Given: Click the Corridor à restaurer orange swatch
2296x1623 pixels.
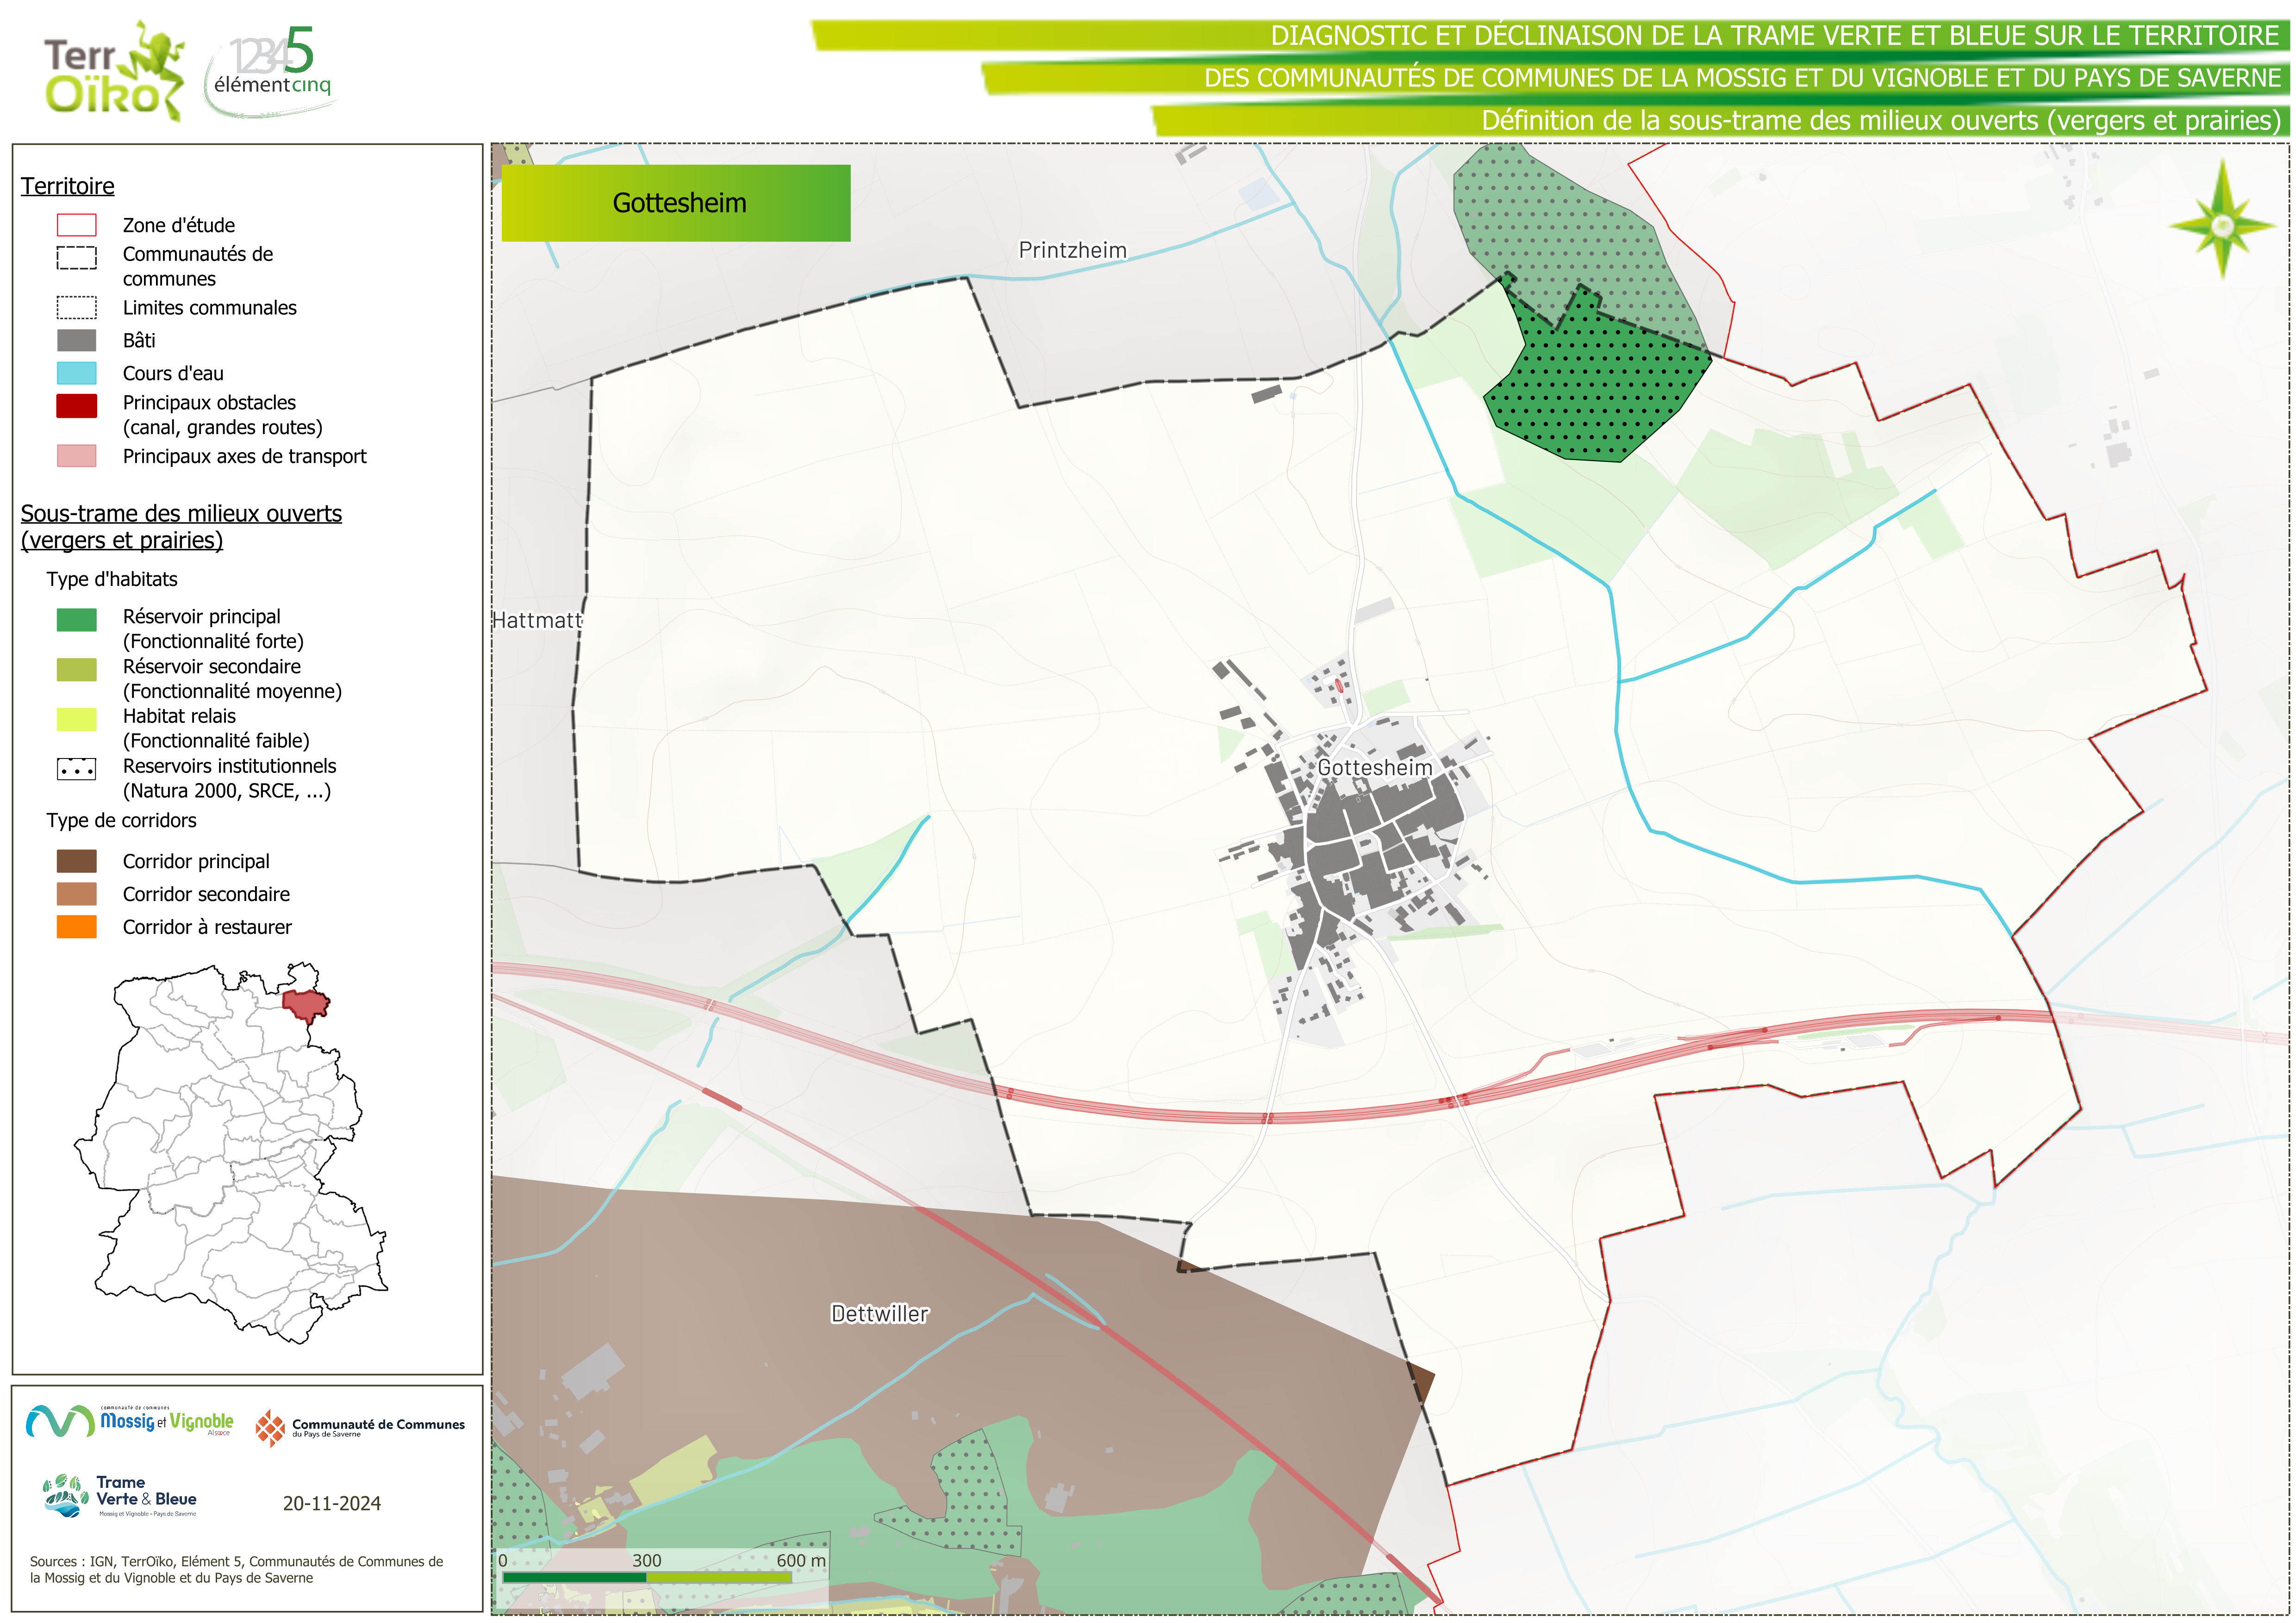Looking at the screenshot, I should [77, 927].
